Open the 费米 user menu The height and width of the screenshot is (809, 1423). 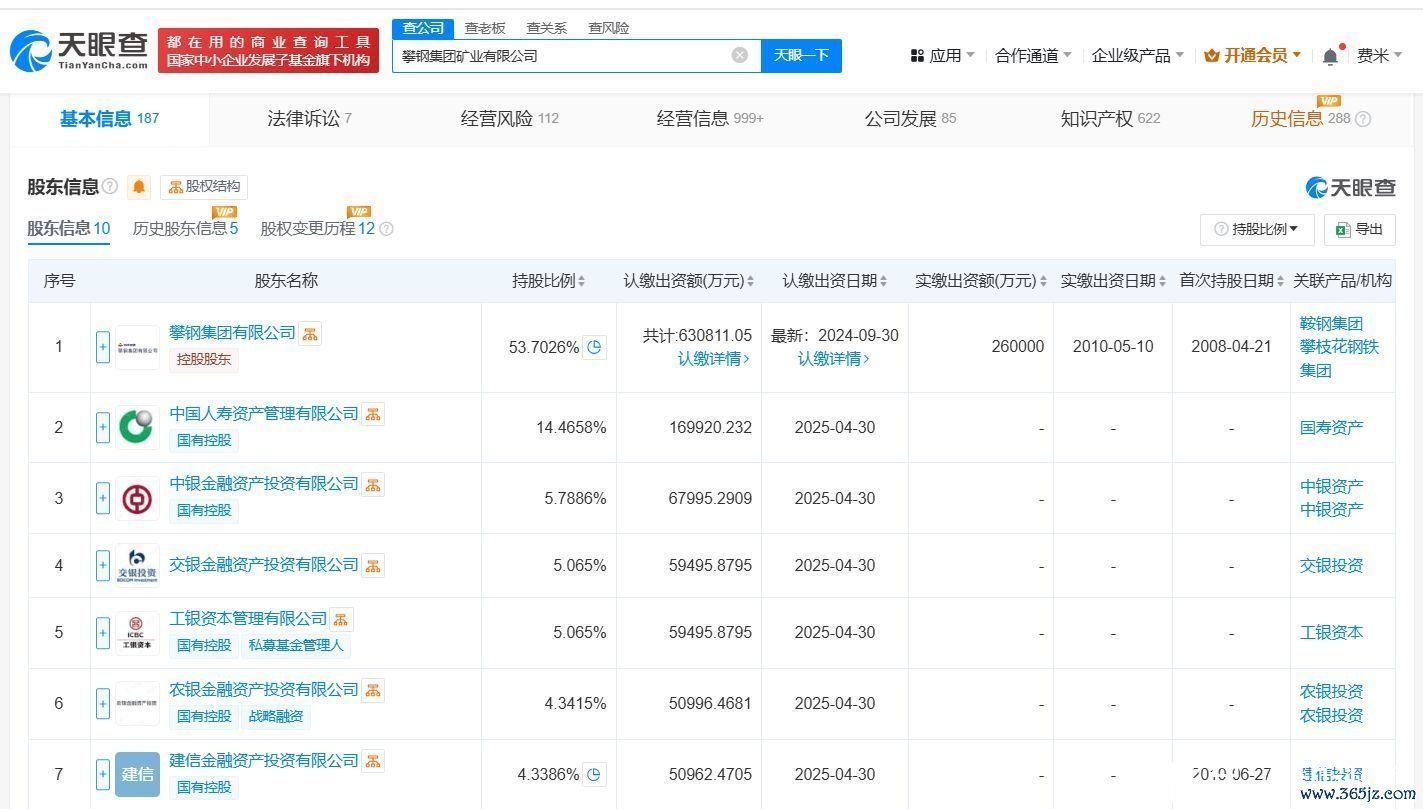tap(1380, 56)
